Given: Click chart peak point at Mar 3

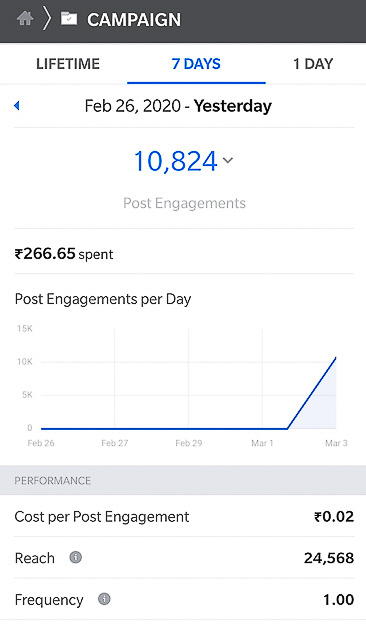Looking at the screenshot, I should click(x=336, y=357).
